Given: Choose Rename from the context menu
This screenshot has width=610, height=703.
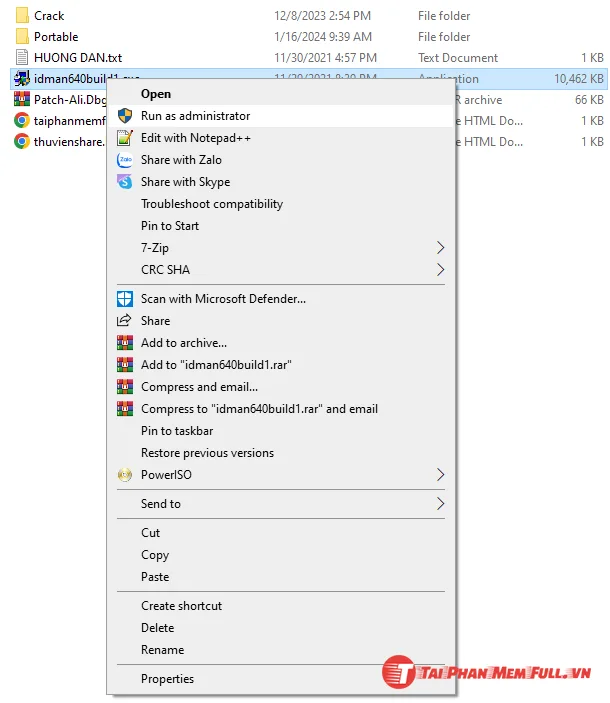Looking at the screenshot, I should 281,650.
